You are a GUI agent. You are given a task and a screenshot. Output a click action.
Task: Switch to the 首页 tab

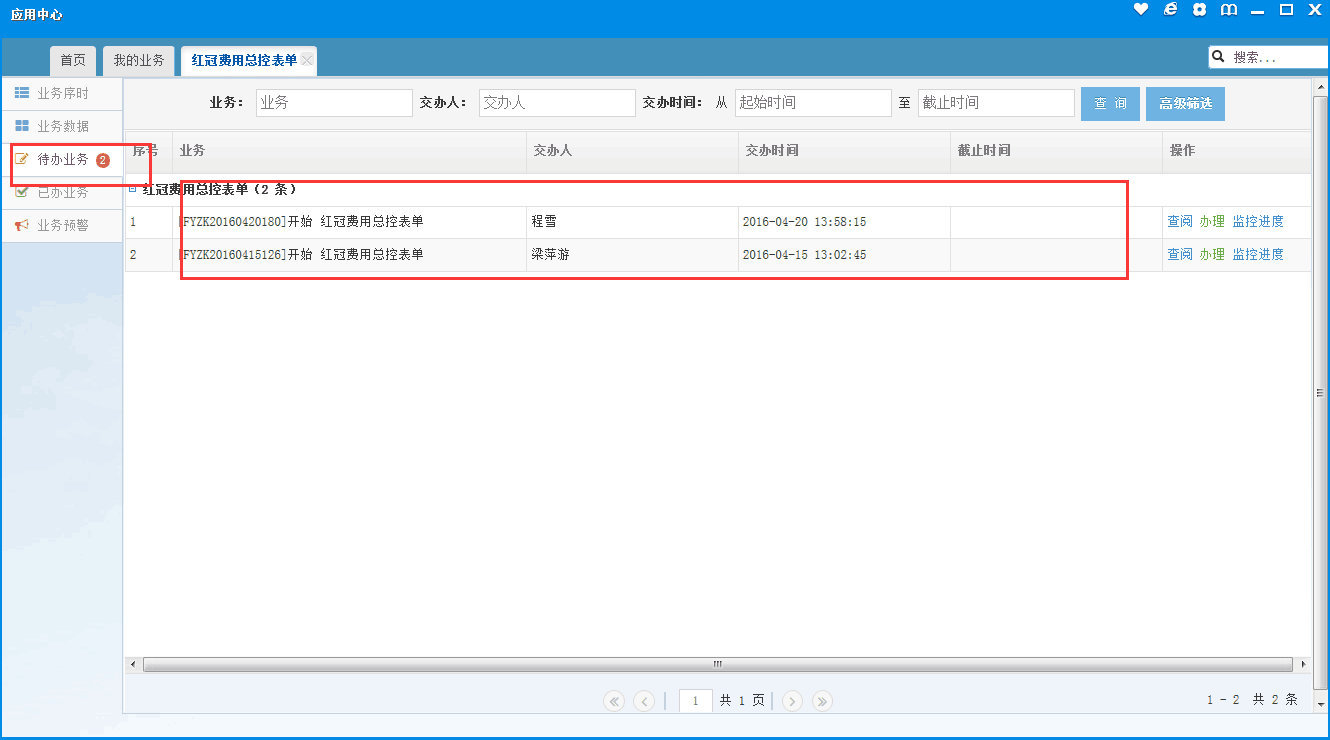[73, 60]
